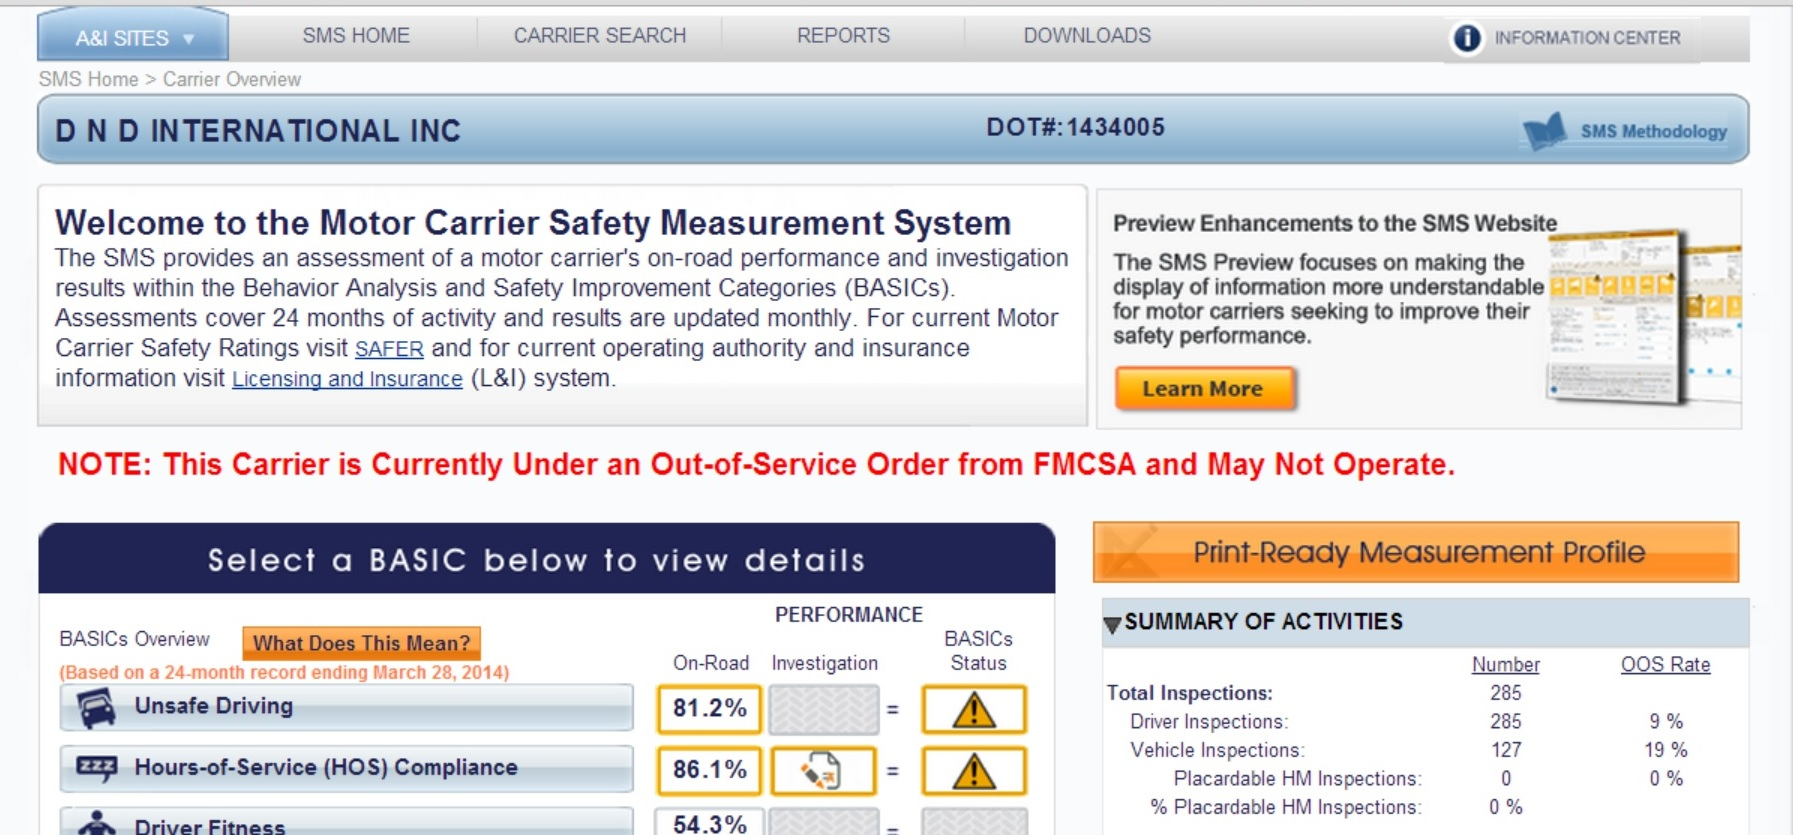Click the HOS Compliance sleeping-driver icon
The image size is (1793, 835).
click(97, 768)
